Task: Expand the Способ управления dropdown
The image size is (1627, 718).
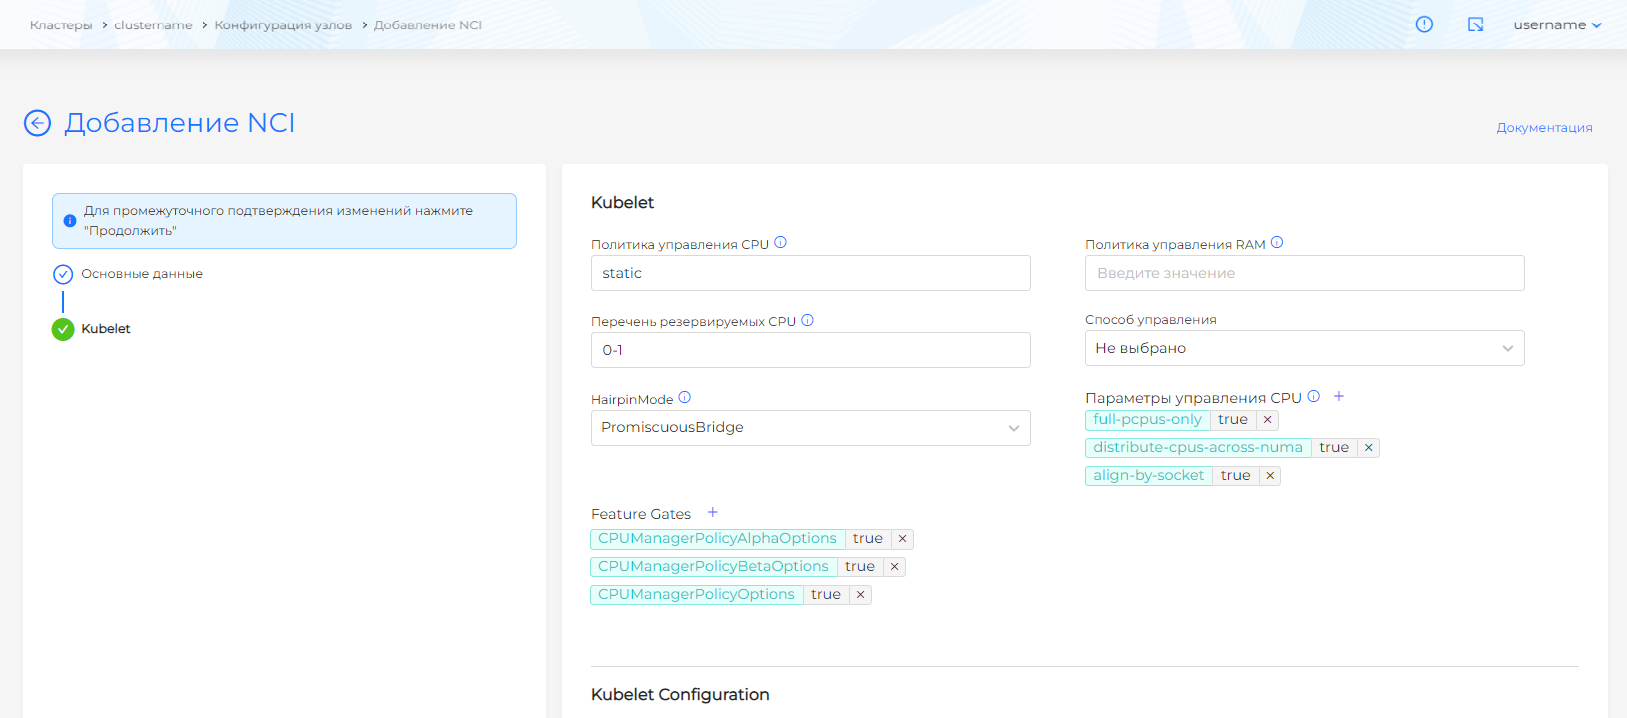Action: coord(1304,348)
